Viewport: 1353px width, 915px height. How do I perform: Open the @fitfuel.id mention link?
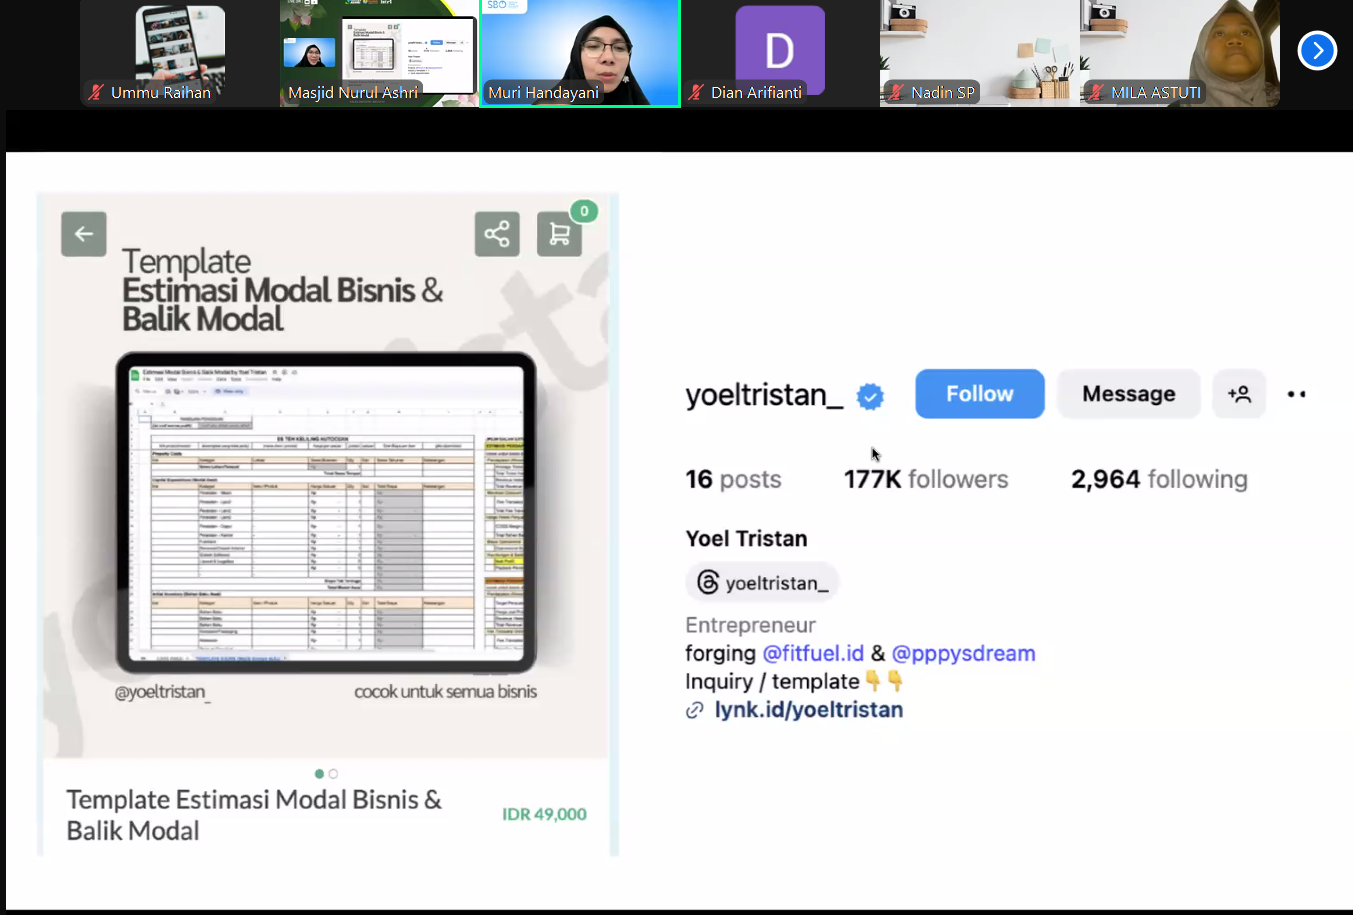click(812, 653)
